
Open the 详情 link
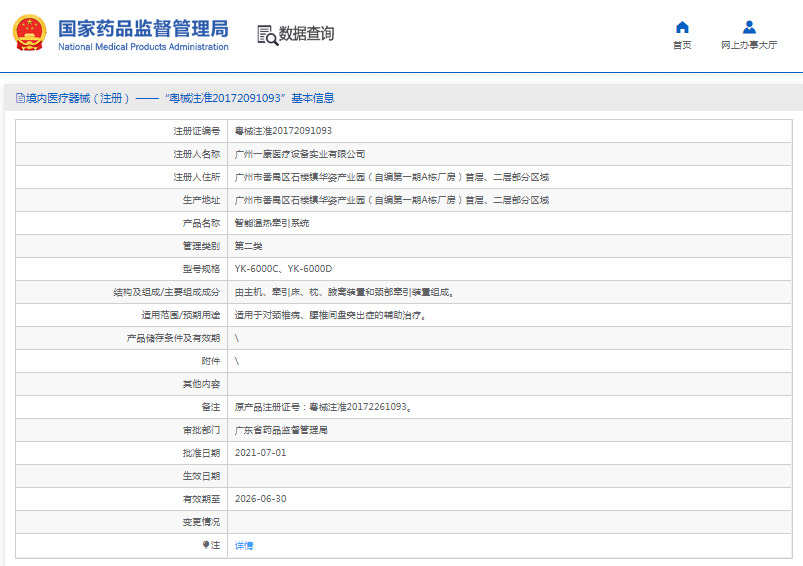pos(244,546)
